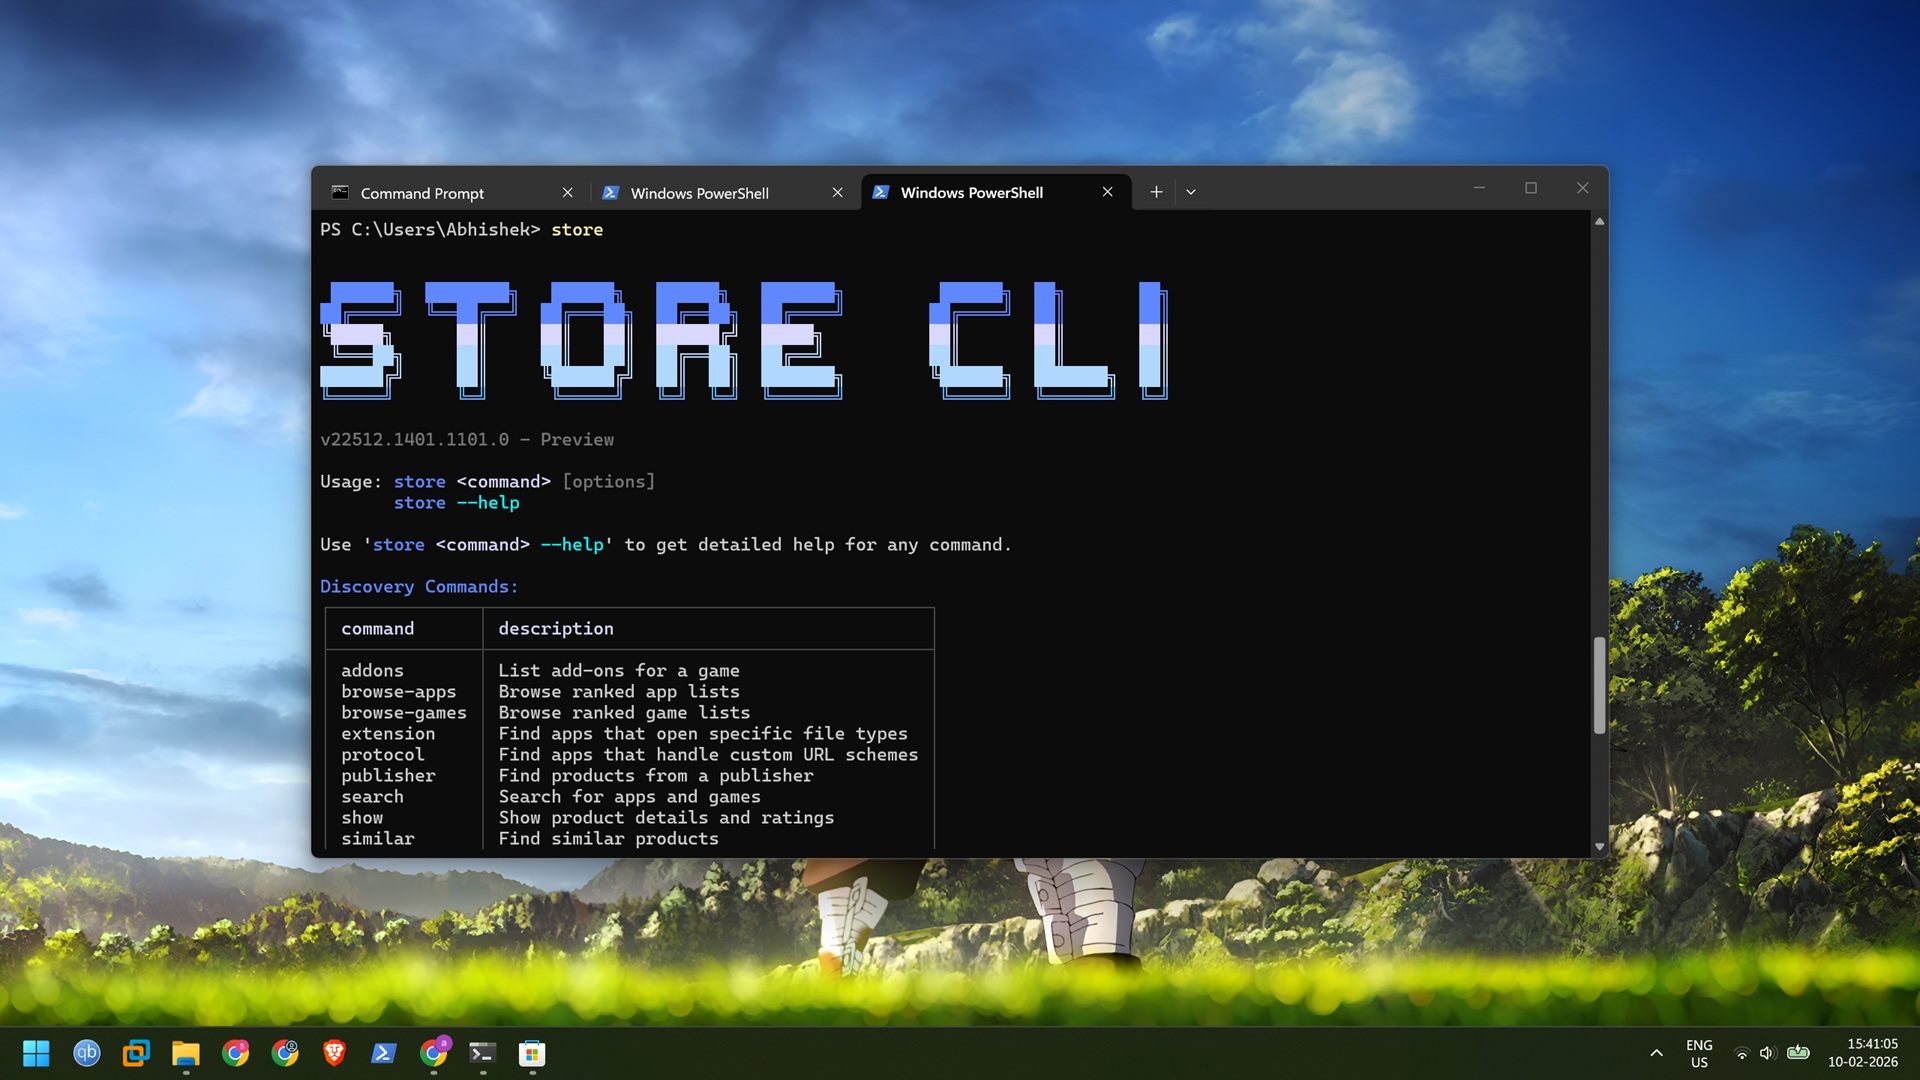Open Microsoft Store from the taskbar
The height and width of the screenshot is (1080, 1920).
(532, 1053)
